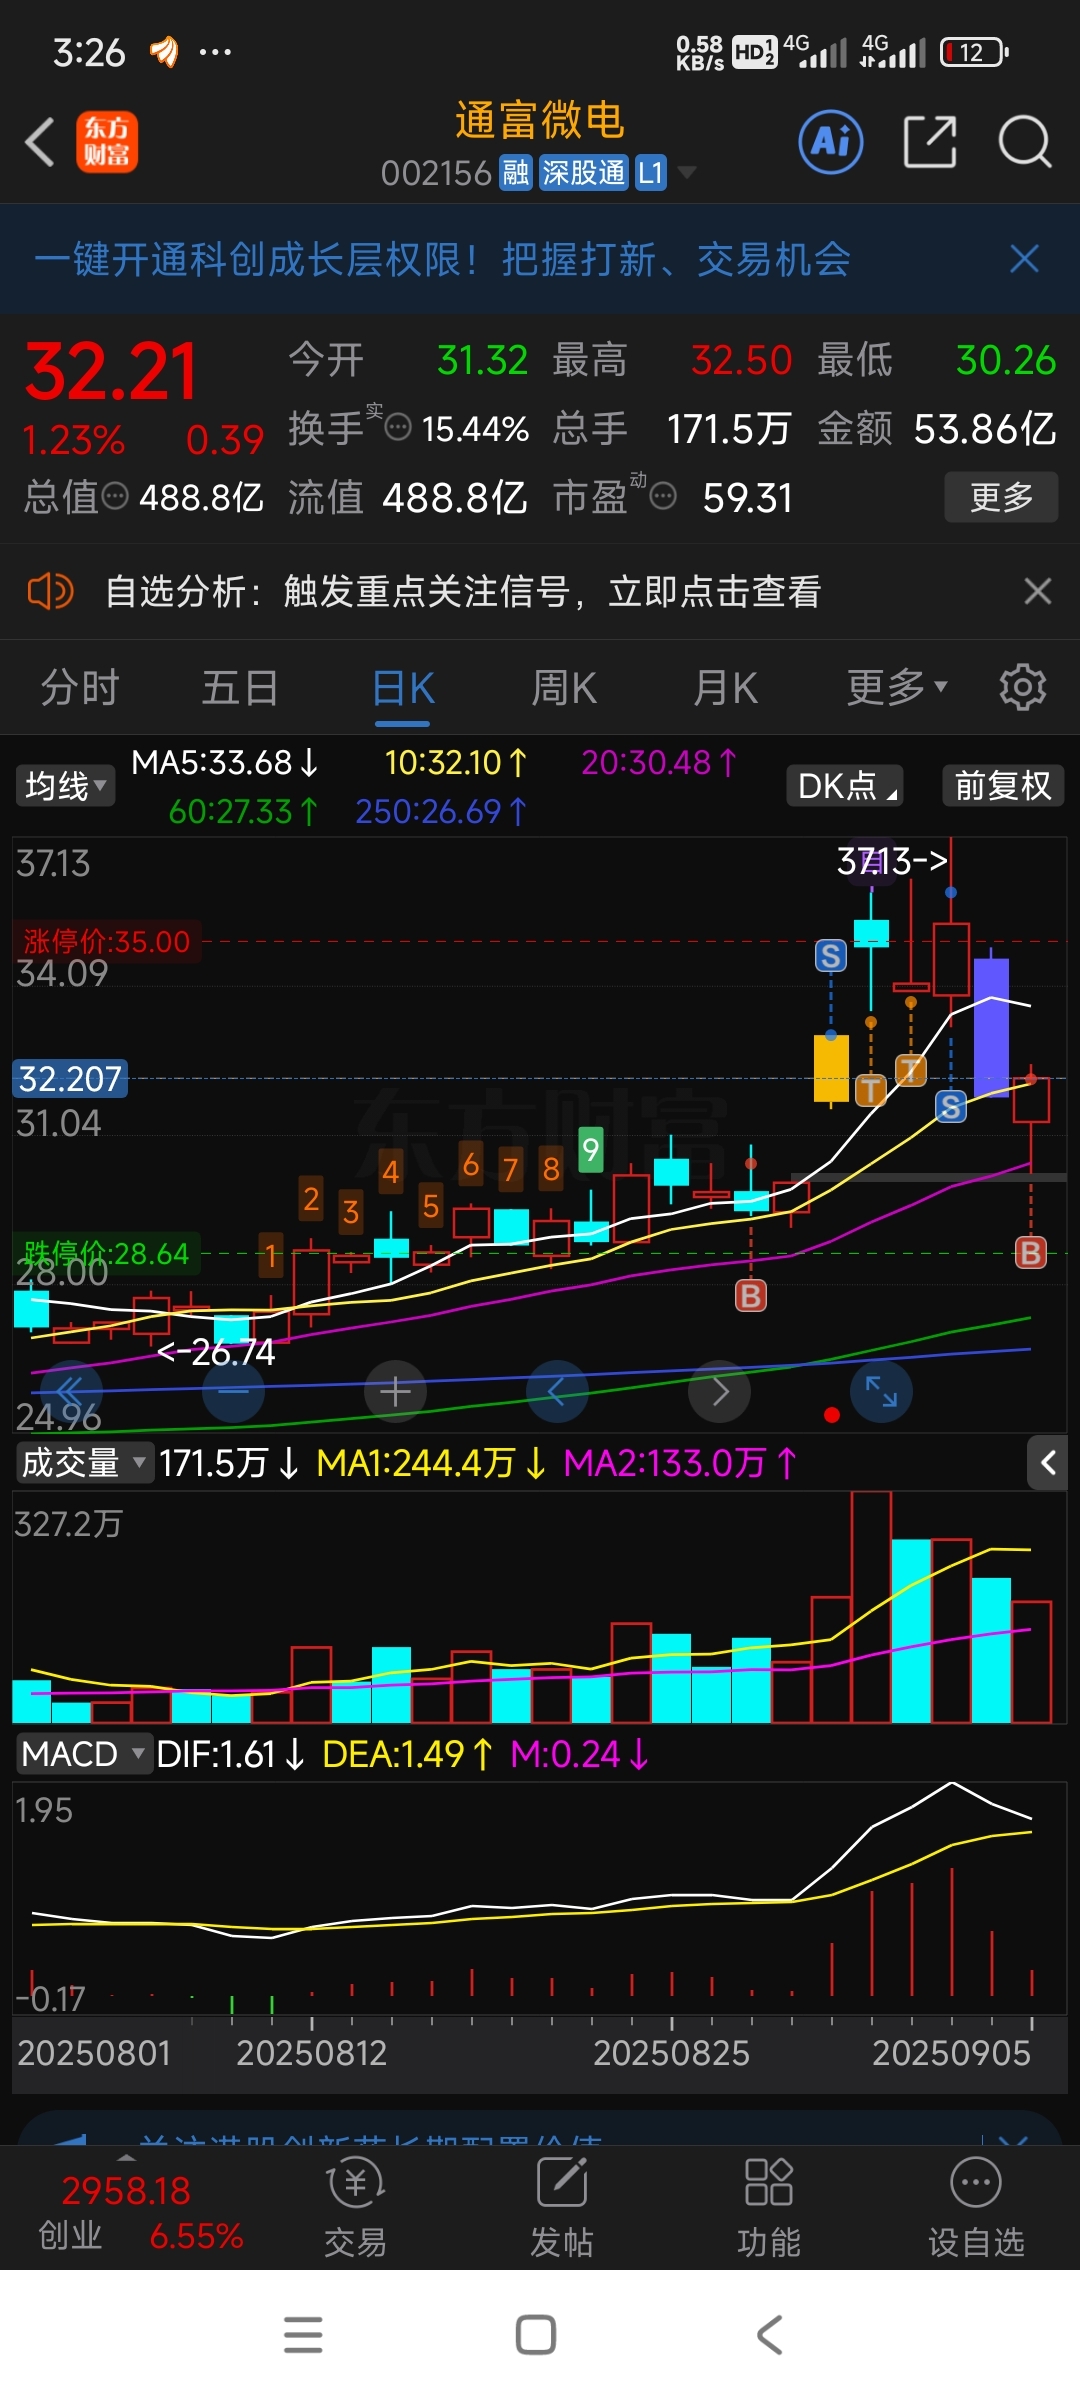The width and height of the screenshot is (1080, 2400).
Task: Tap the 更多 quote details button
Action: [x=1001, y=497]
